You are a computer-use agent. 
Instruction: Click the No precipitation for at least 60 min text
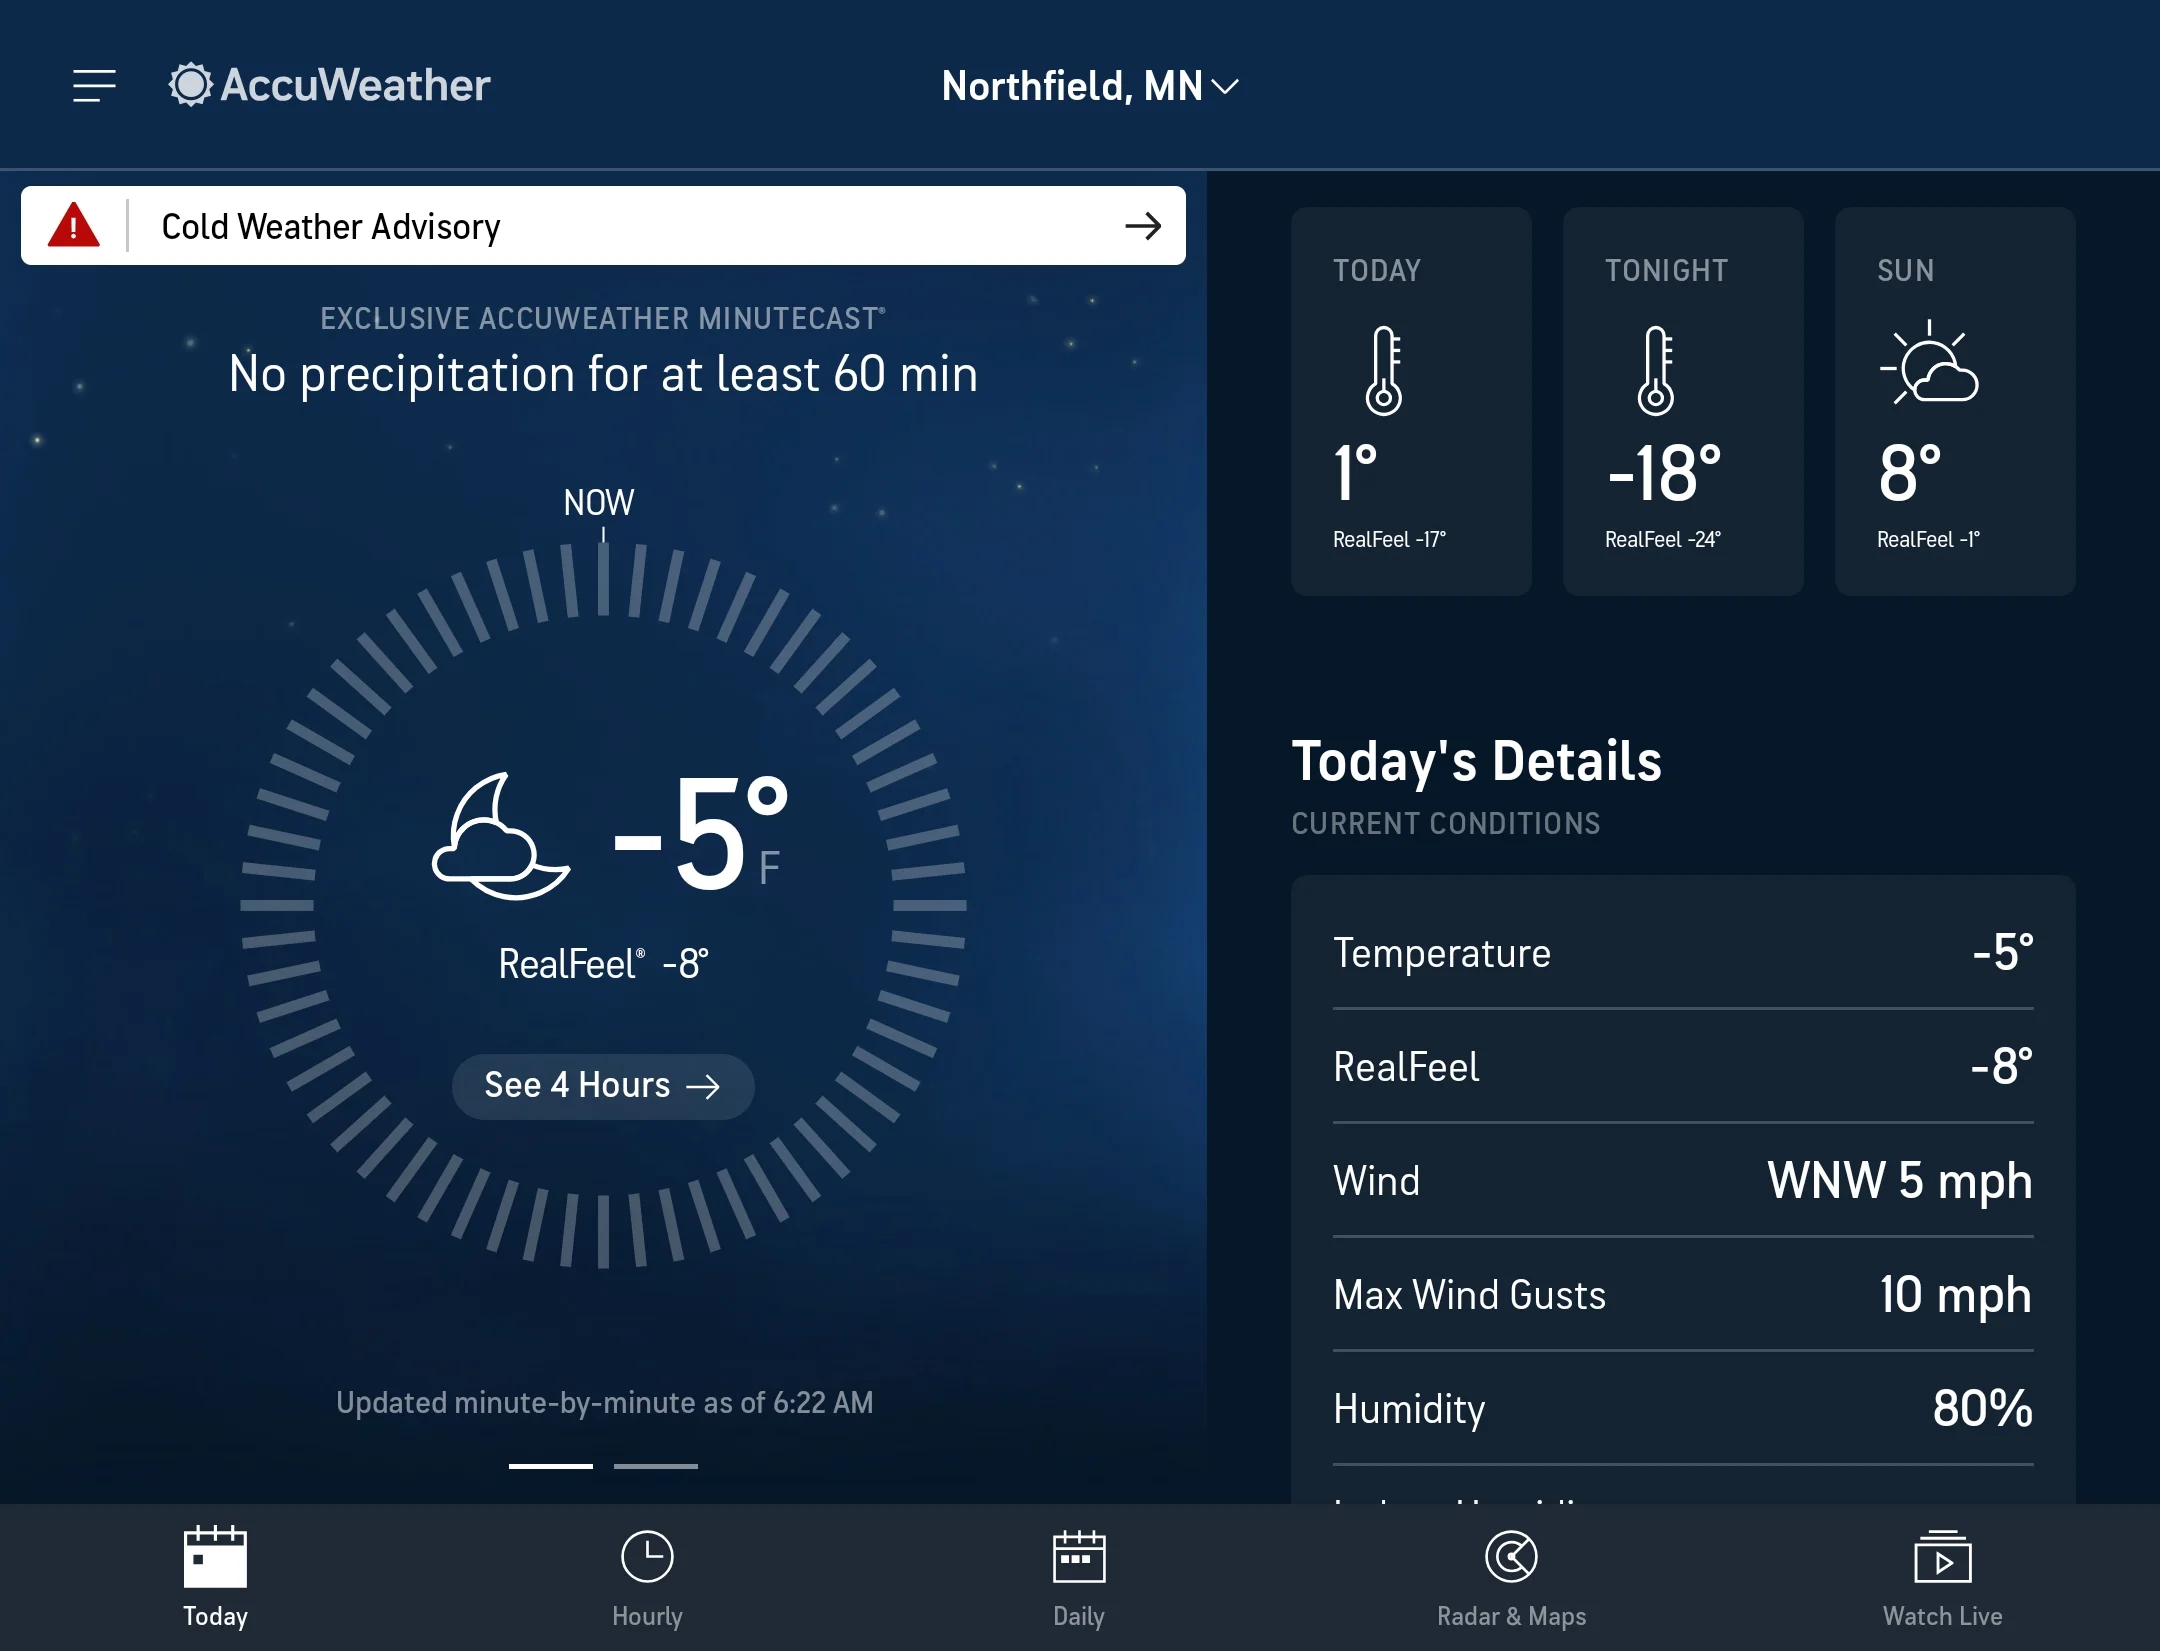[x=603, y=375]
